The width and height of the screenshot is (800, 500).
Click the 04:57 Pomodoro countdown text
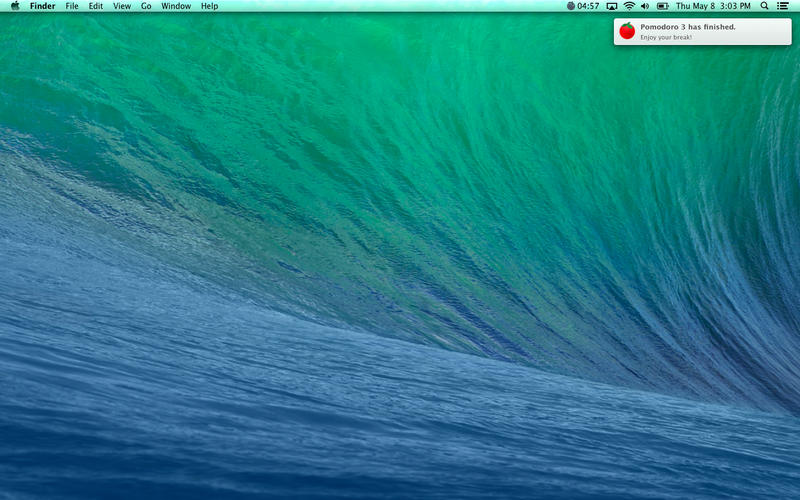589,6
